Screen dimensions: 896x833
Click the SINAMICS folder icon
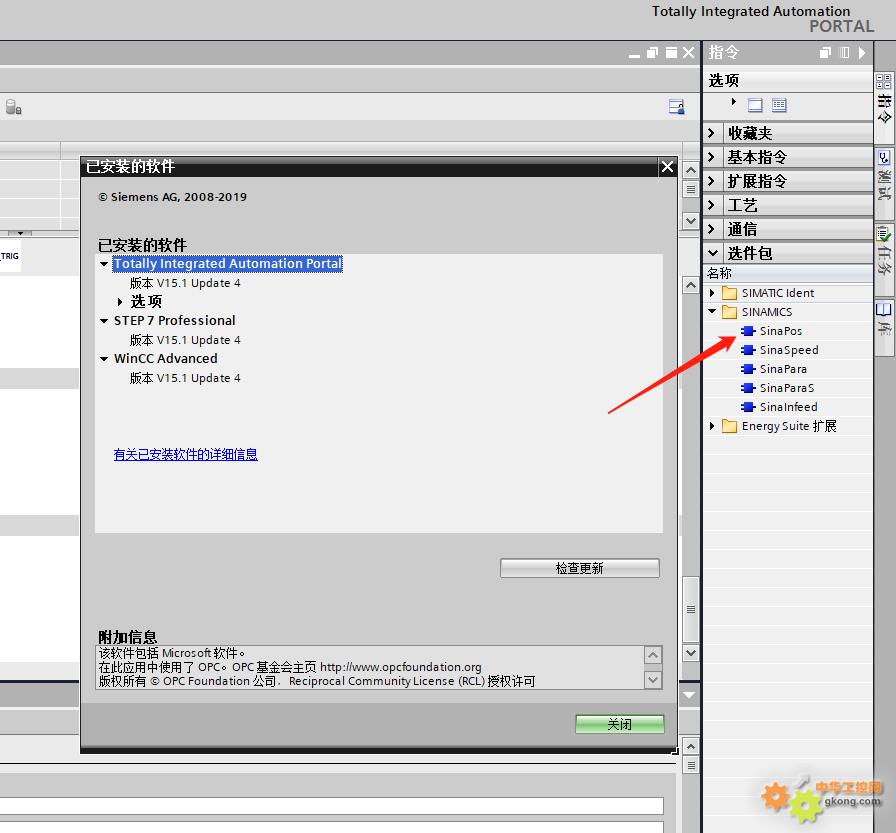coord(729,312)
